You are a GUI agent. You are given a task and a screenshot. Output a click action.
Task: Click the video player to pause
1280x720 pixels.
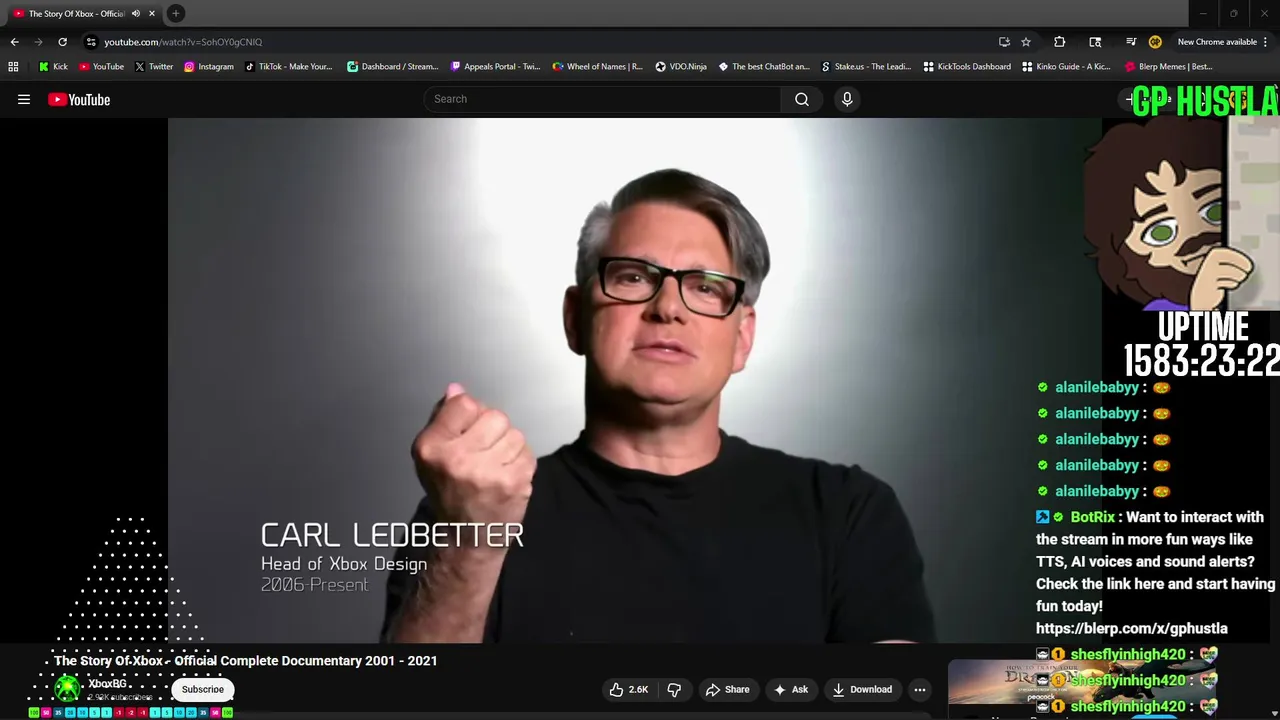pyautogui.click(x=635, y=380)
